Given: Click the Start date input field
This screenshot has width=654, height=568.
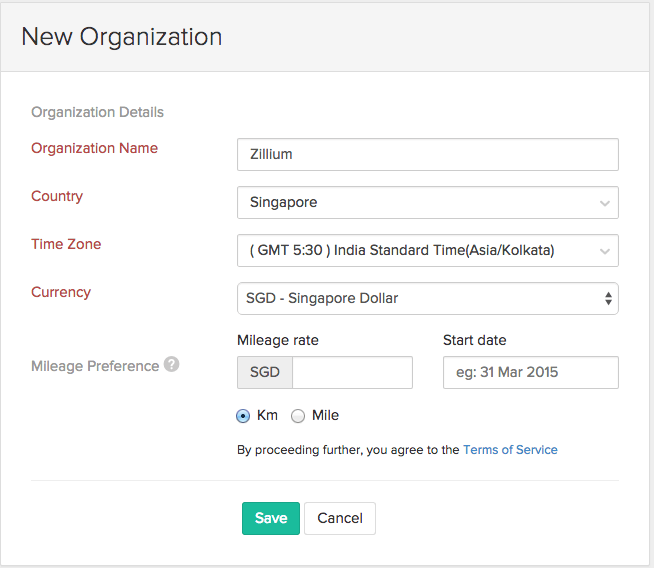Looking at the screenshot, I should (530, 373).
